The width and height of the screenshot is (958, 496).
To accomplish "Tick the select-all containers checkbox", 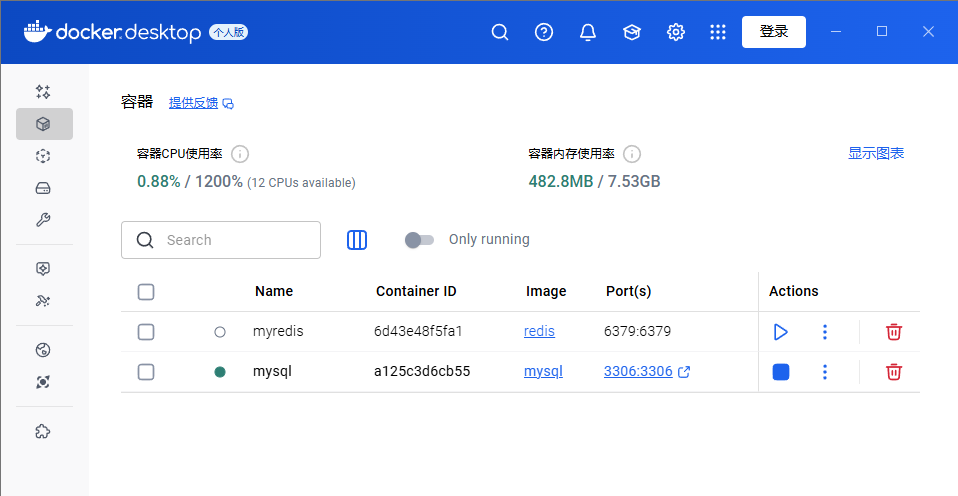I will coord(146,292).
